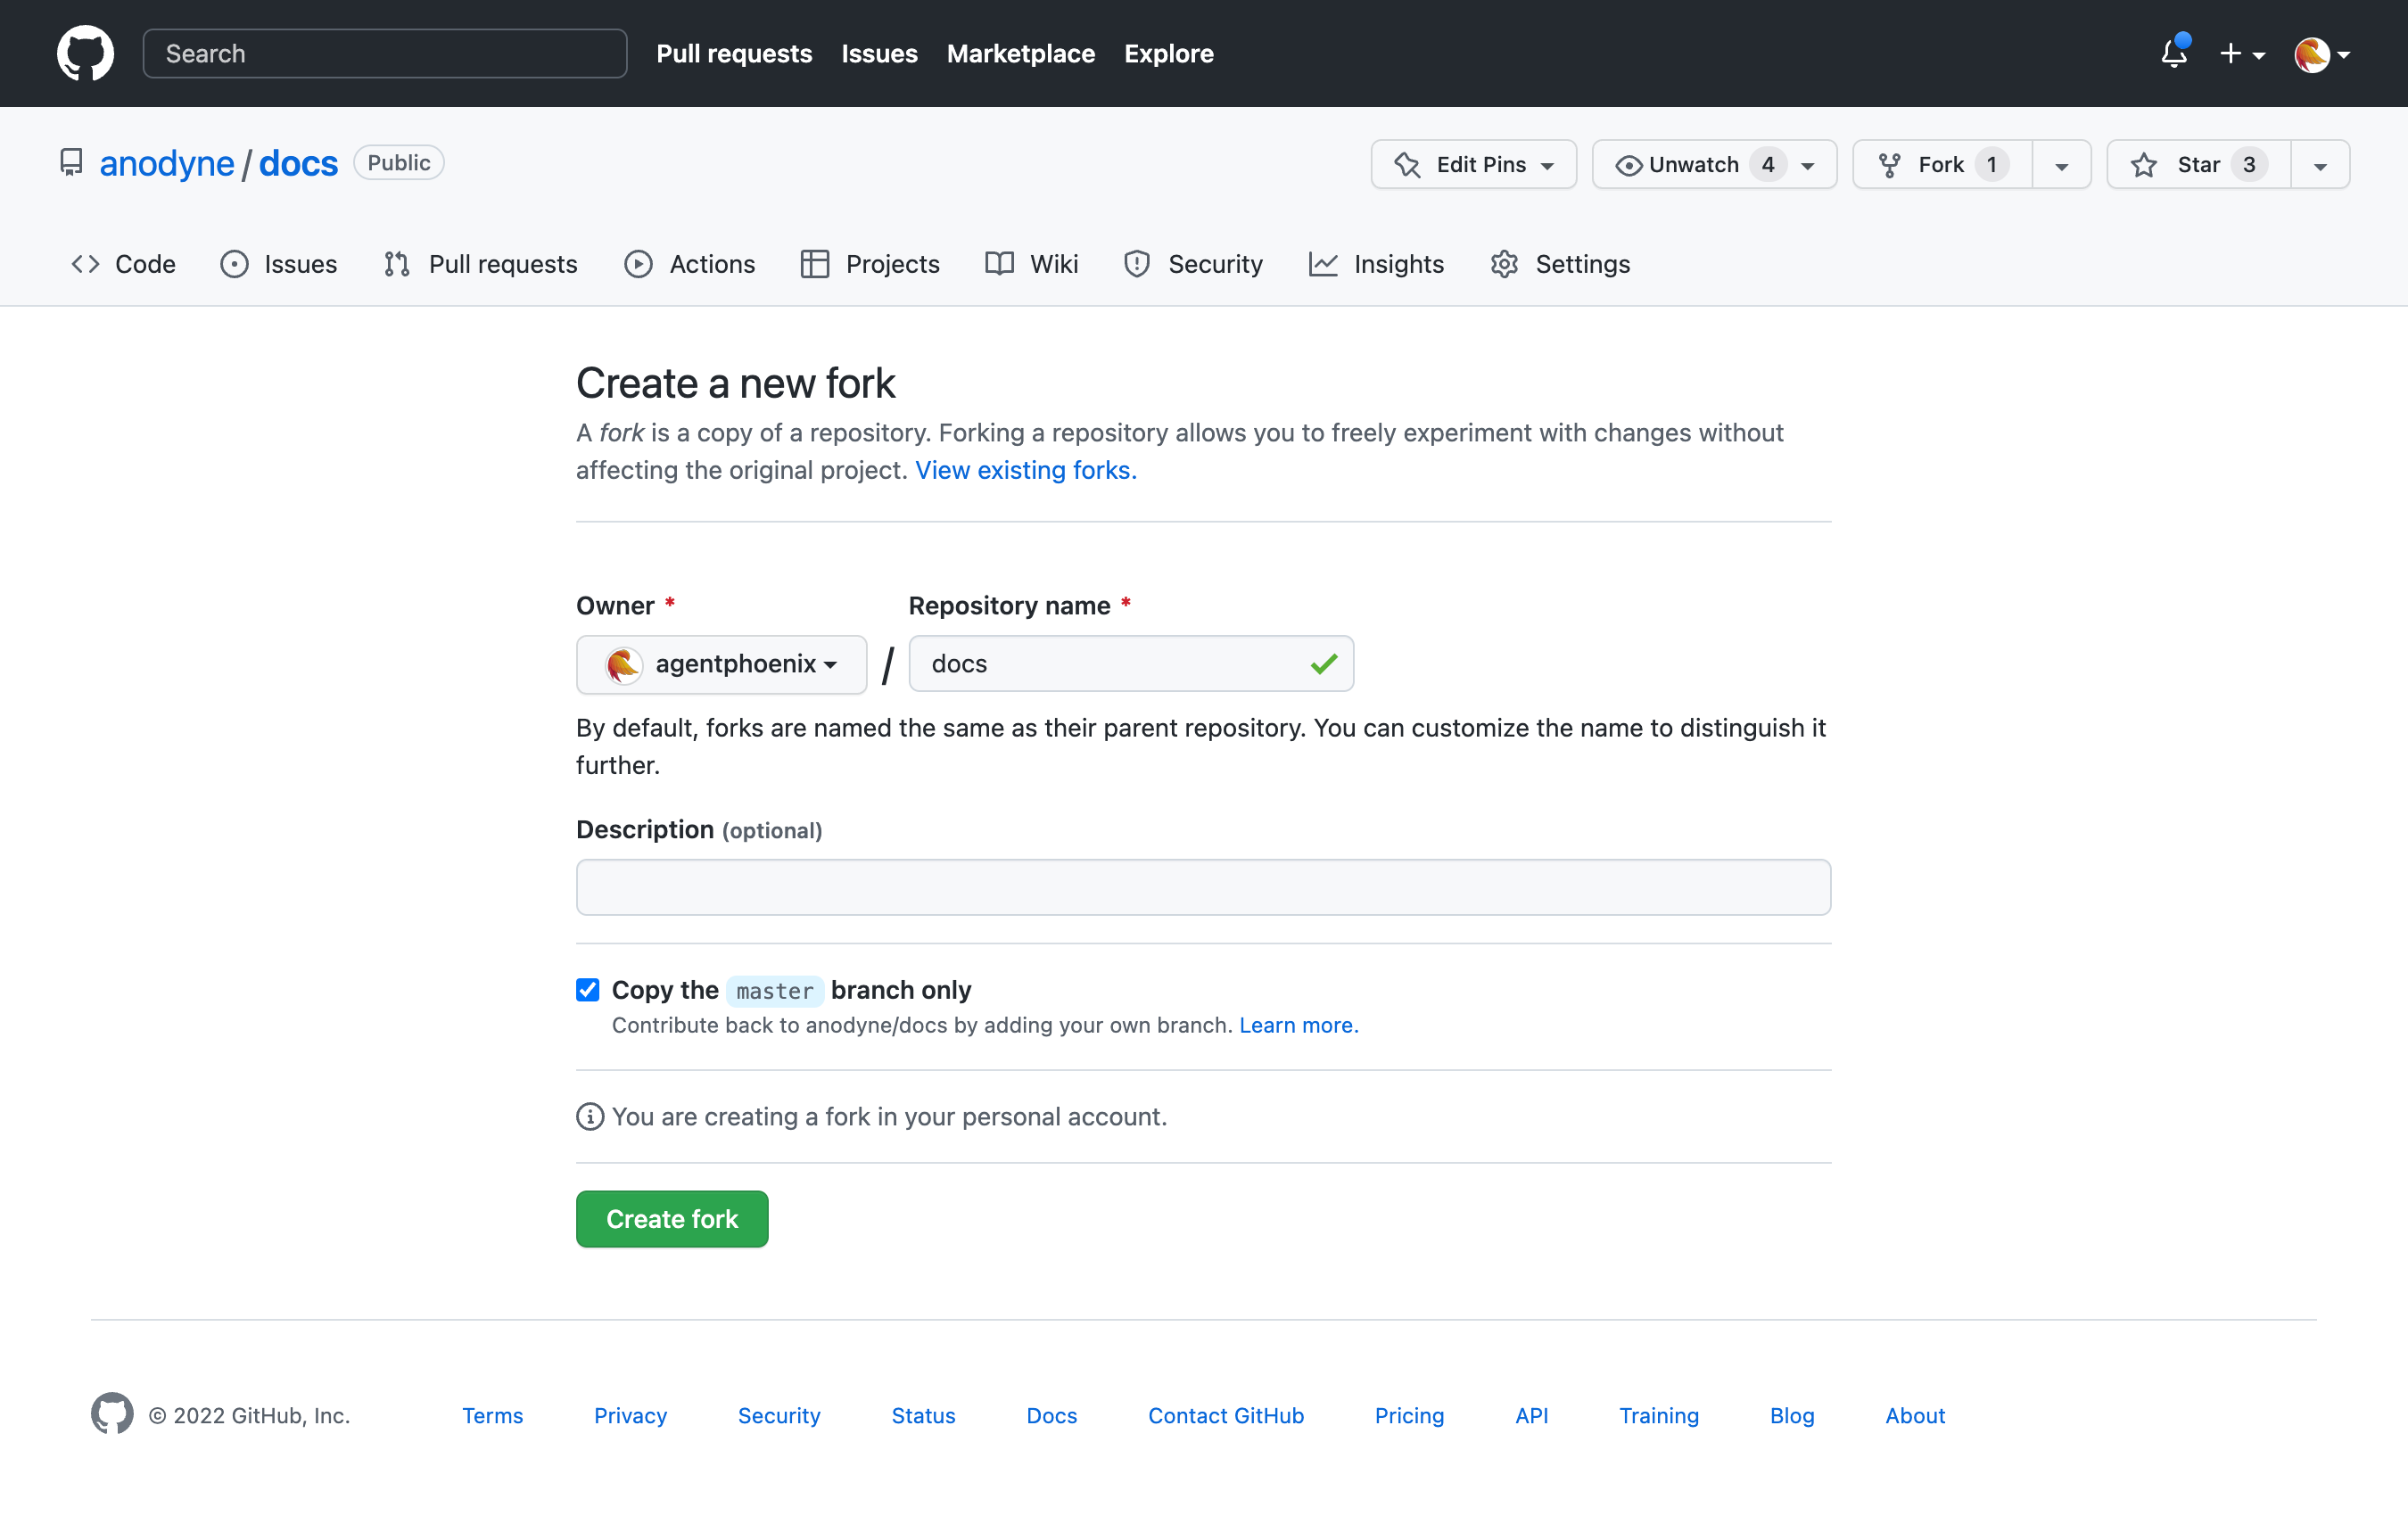2408x1516 pixels.
Task: Follow the Learn more link
Action: pyautogui.click(x=1298, y=1025)
